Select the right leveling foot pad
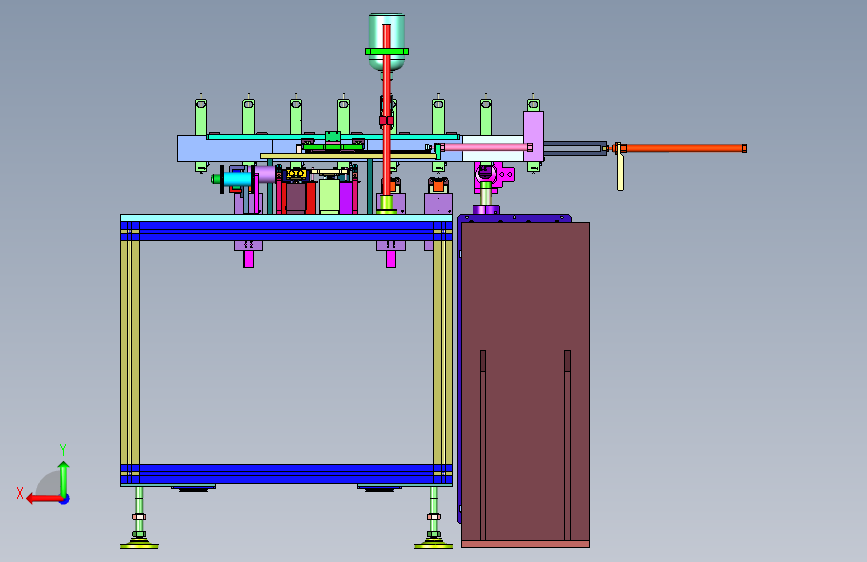 pos(434,546)
